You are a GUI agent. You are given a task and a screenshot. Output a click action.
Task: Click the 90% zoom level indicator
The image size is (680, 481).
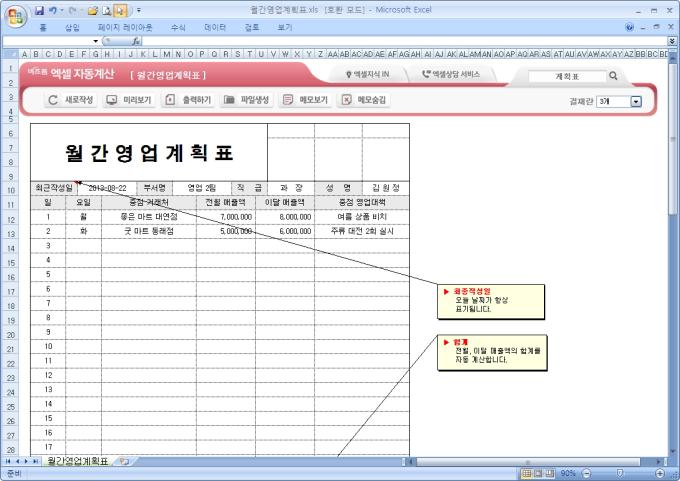click(x=568, y=473)
